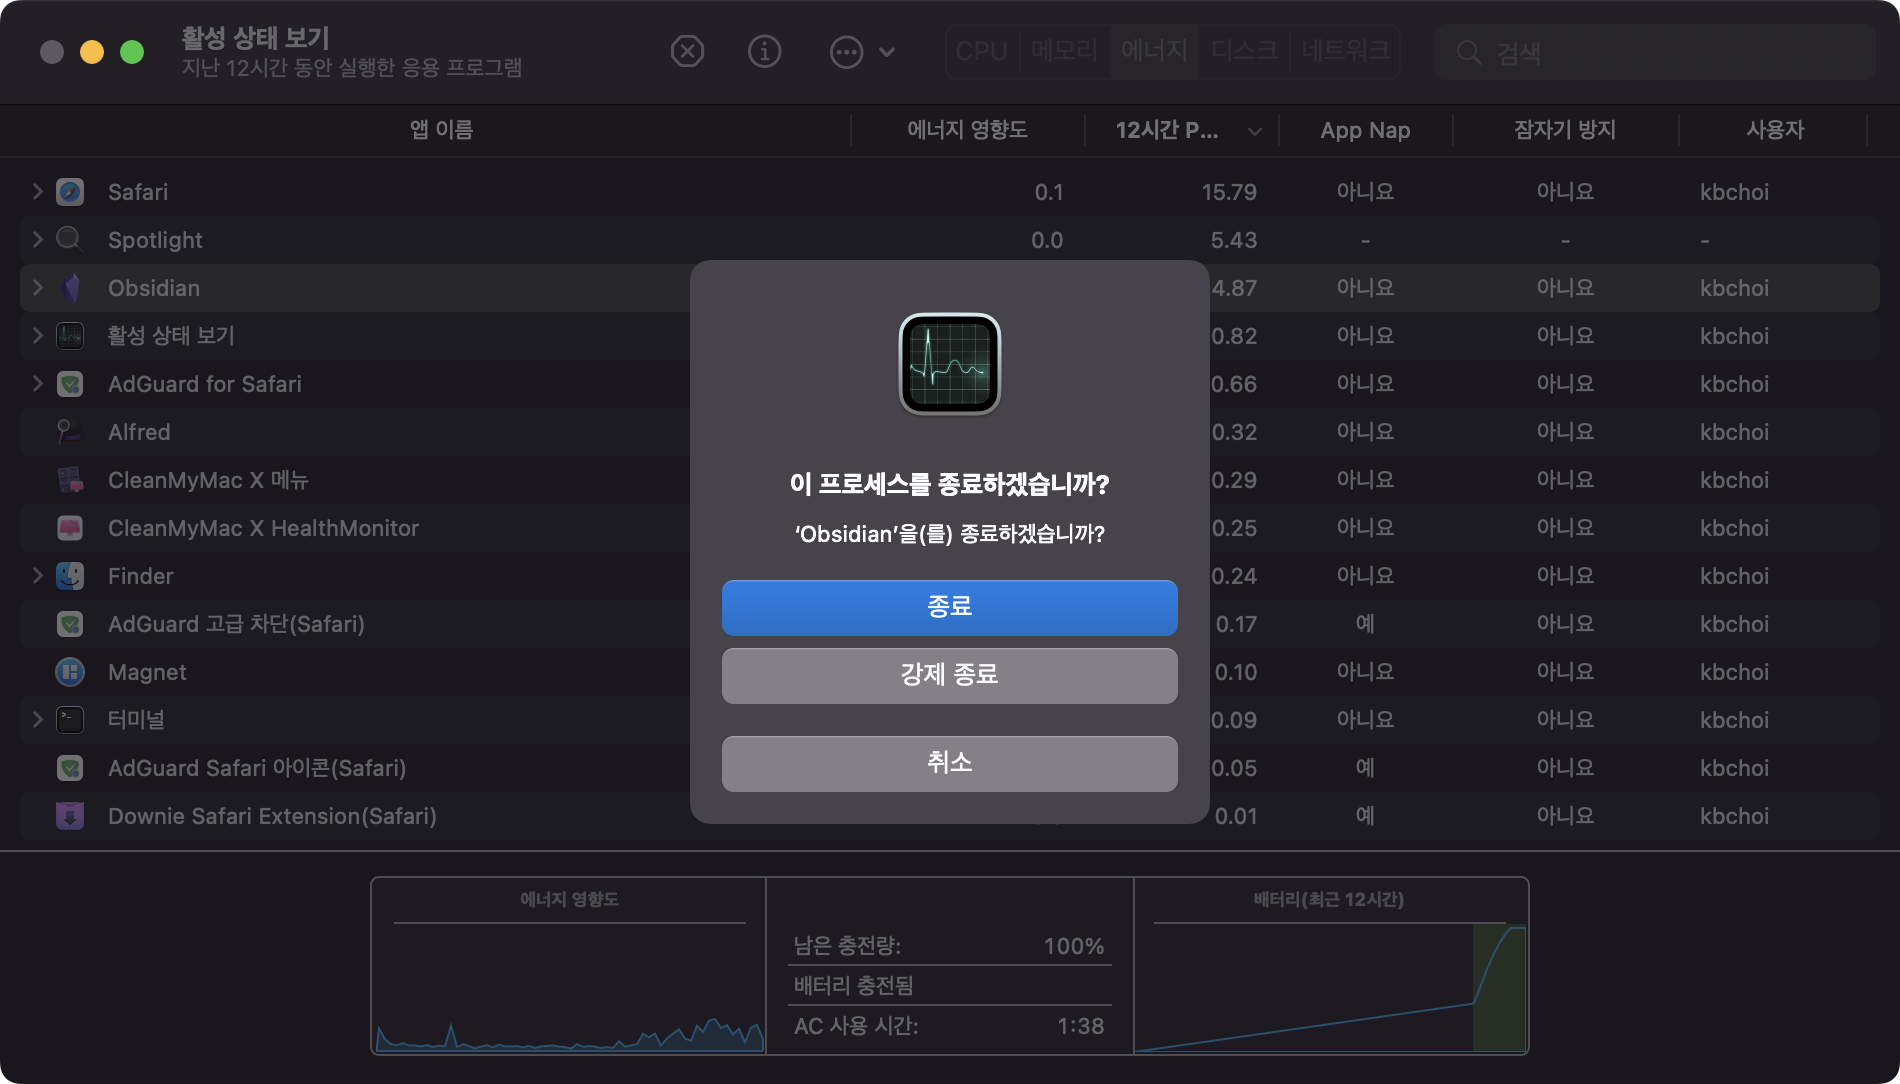1900x1084 pixels.
Task: Click the 활성 상태 보기 app icon in list
Action: point(70,335)
